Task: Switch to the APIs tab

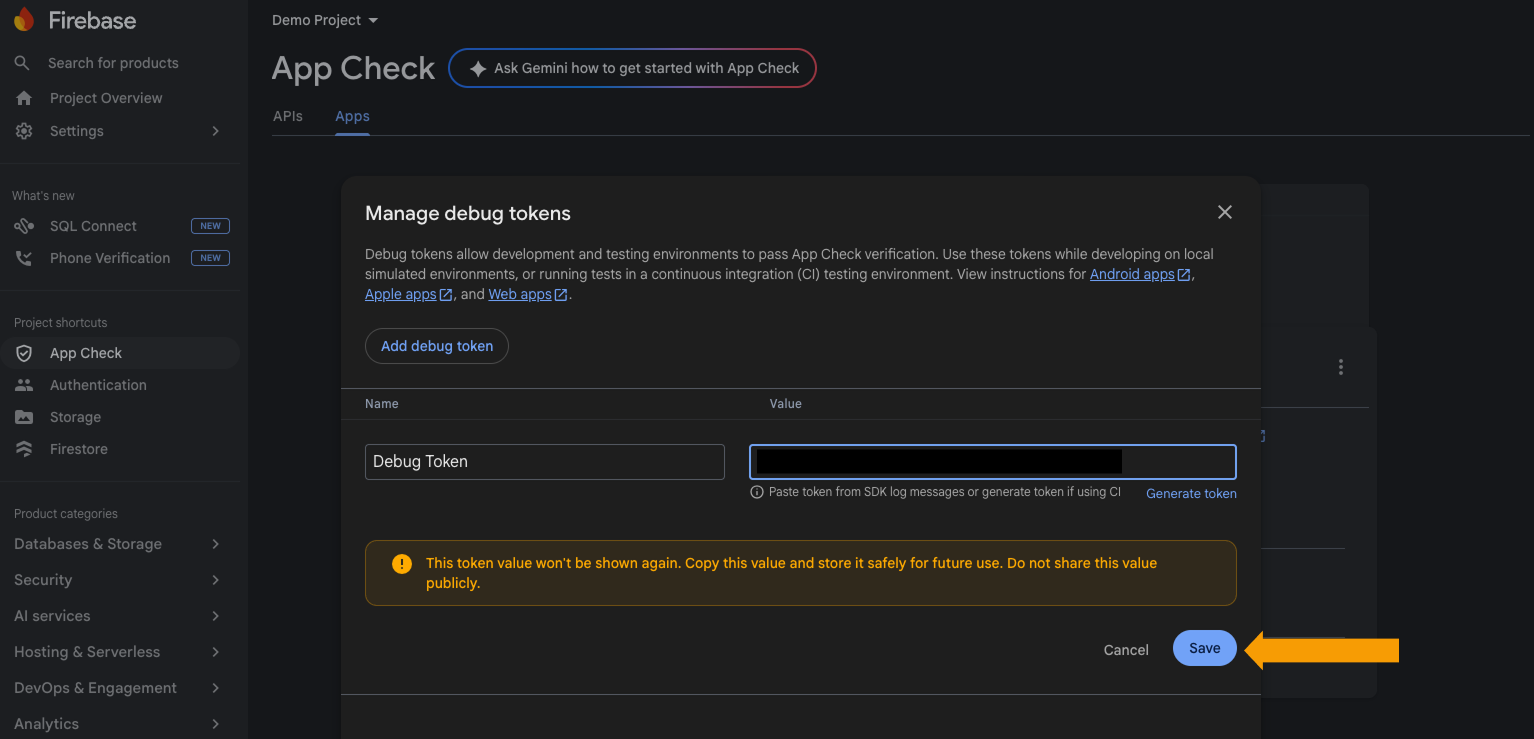Action: [288, 116]
